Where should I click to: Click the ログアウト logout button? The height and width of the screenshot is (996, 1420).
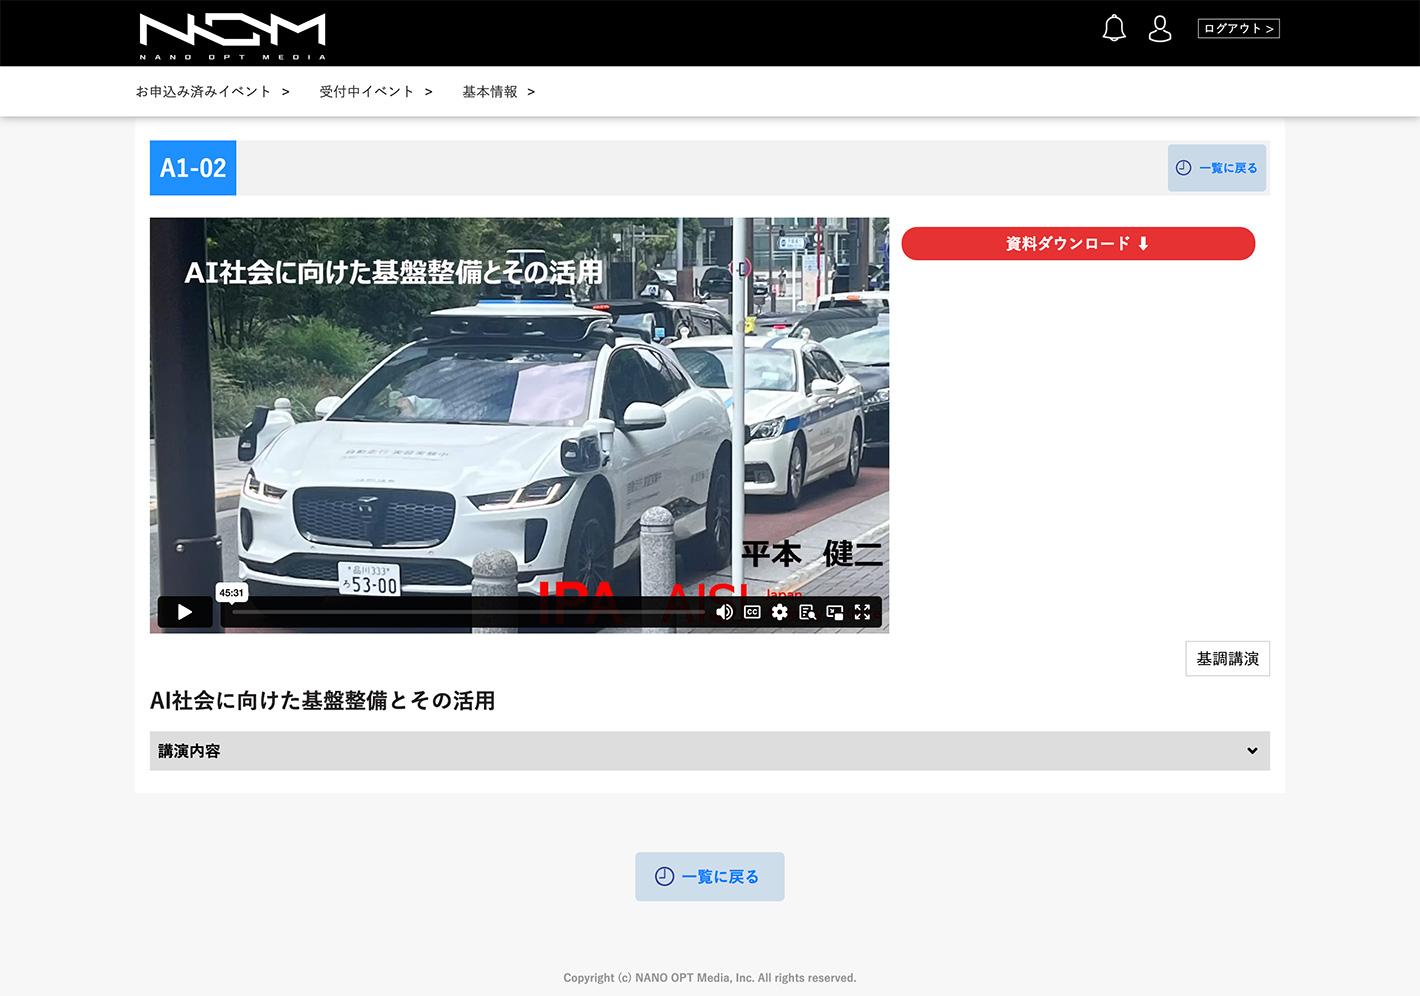[1238, 29]
